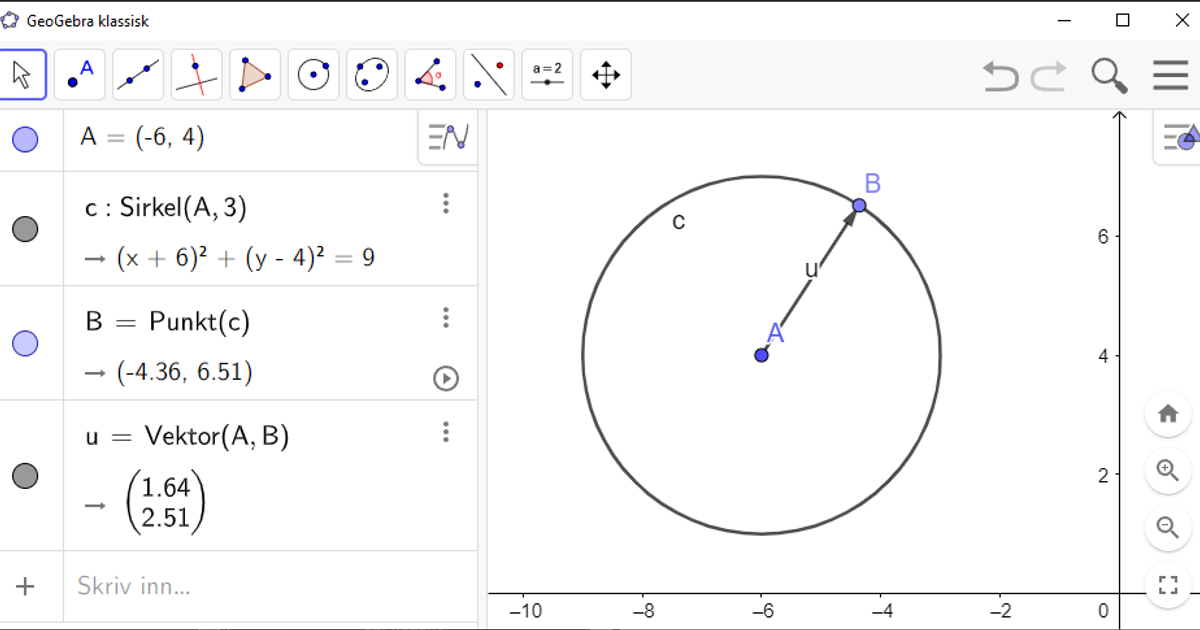Click the Skriv inn input field
This screenshot has width=1200, height=630.
200,586
